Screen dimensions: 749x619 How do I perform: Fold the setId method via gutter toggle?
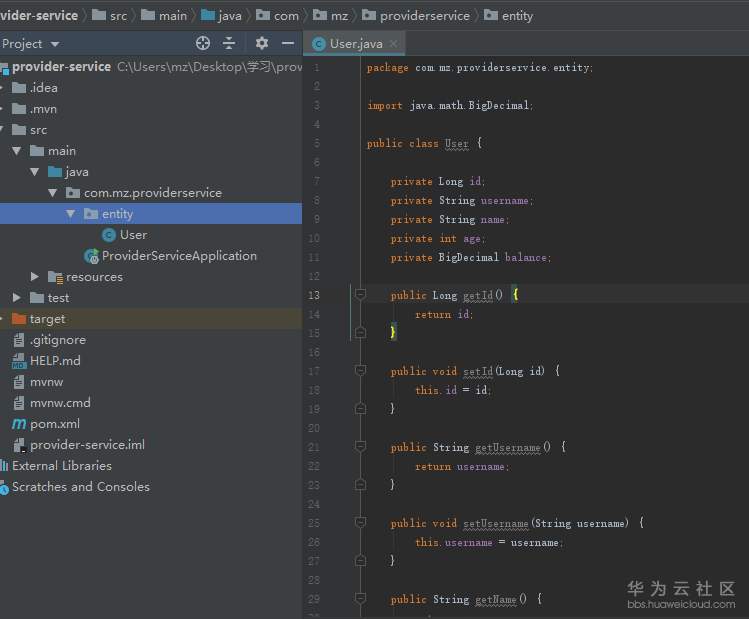tap(360, 371)
